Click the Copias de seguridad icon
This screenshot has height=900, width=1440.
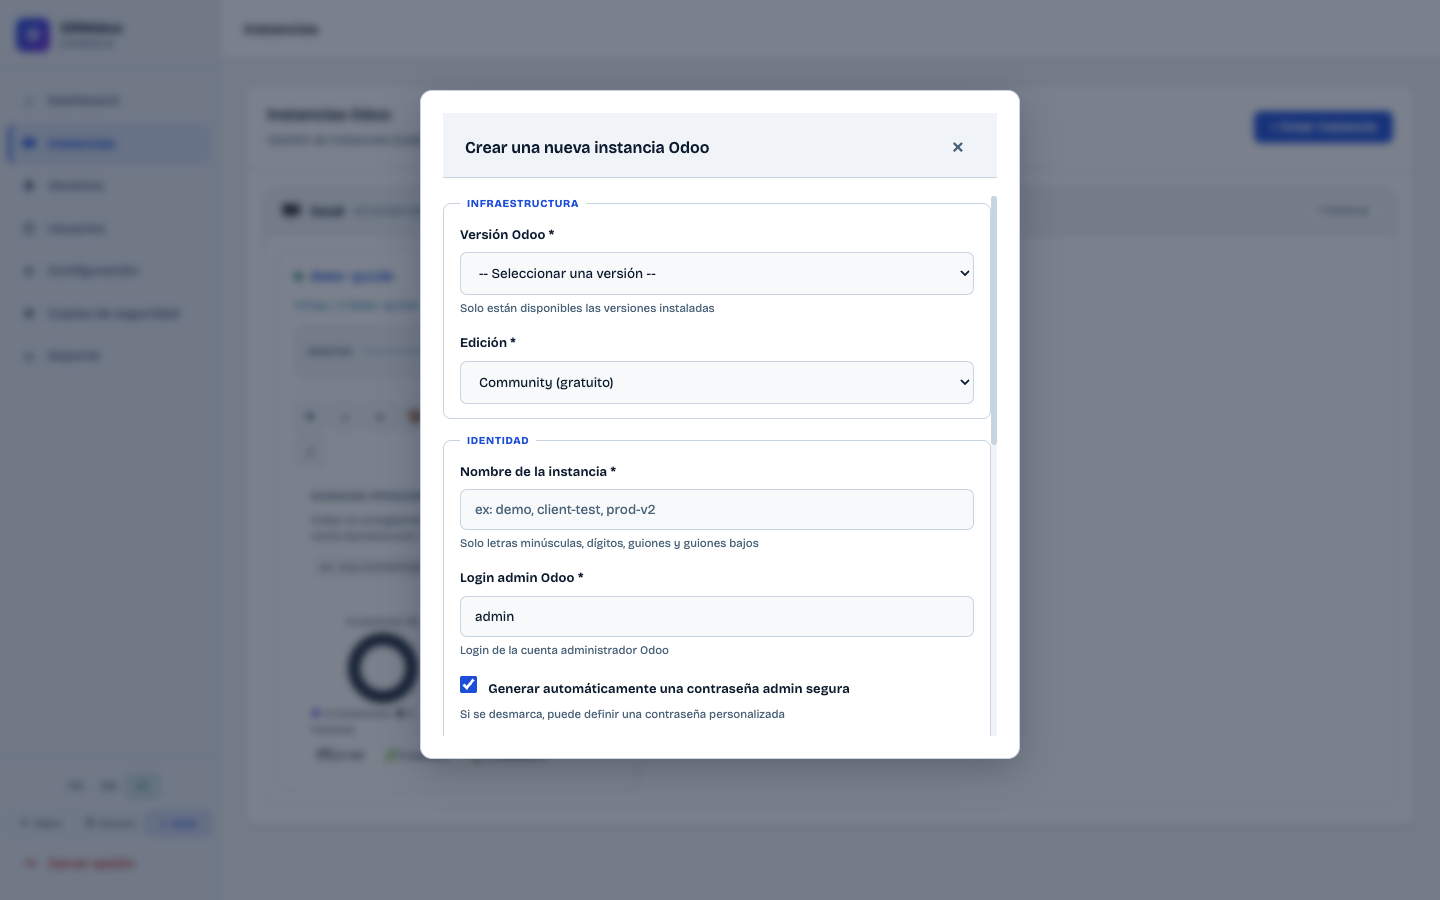click(29, 314)
